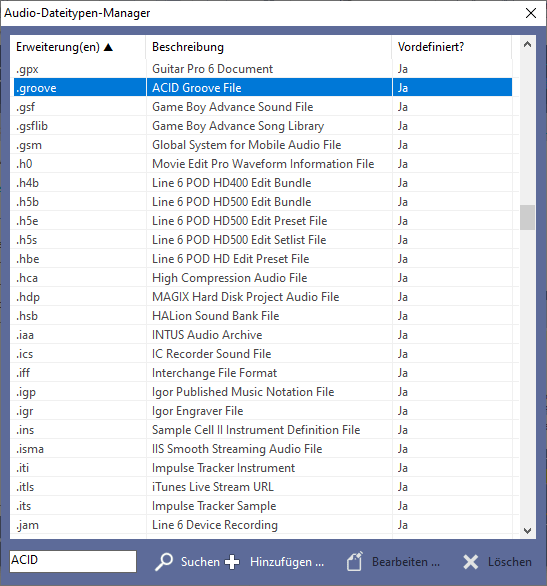Close the Audio-Dateitypen-Manager dialog
Viewport: 547px width, 586px height.
coord(531,13)
